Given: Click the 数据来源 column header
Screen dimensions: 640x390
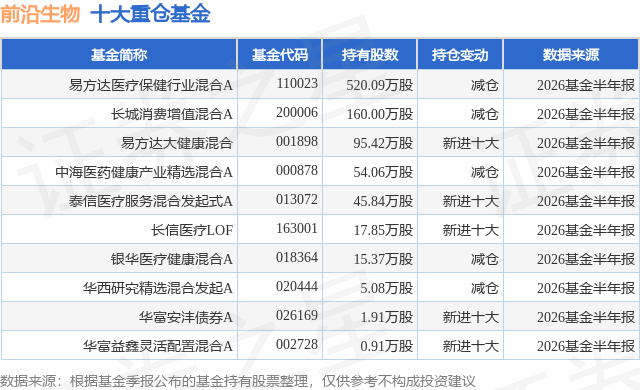Looking at the screenshot, I should (x=571, y=55).
